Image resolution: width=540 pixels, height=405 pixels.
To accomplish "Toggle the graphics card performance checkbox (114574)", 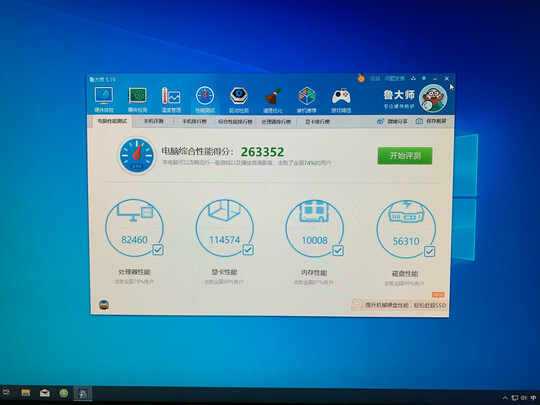I will coord(248,250).
